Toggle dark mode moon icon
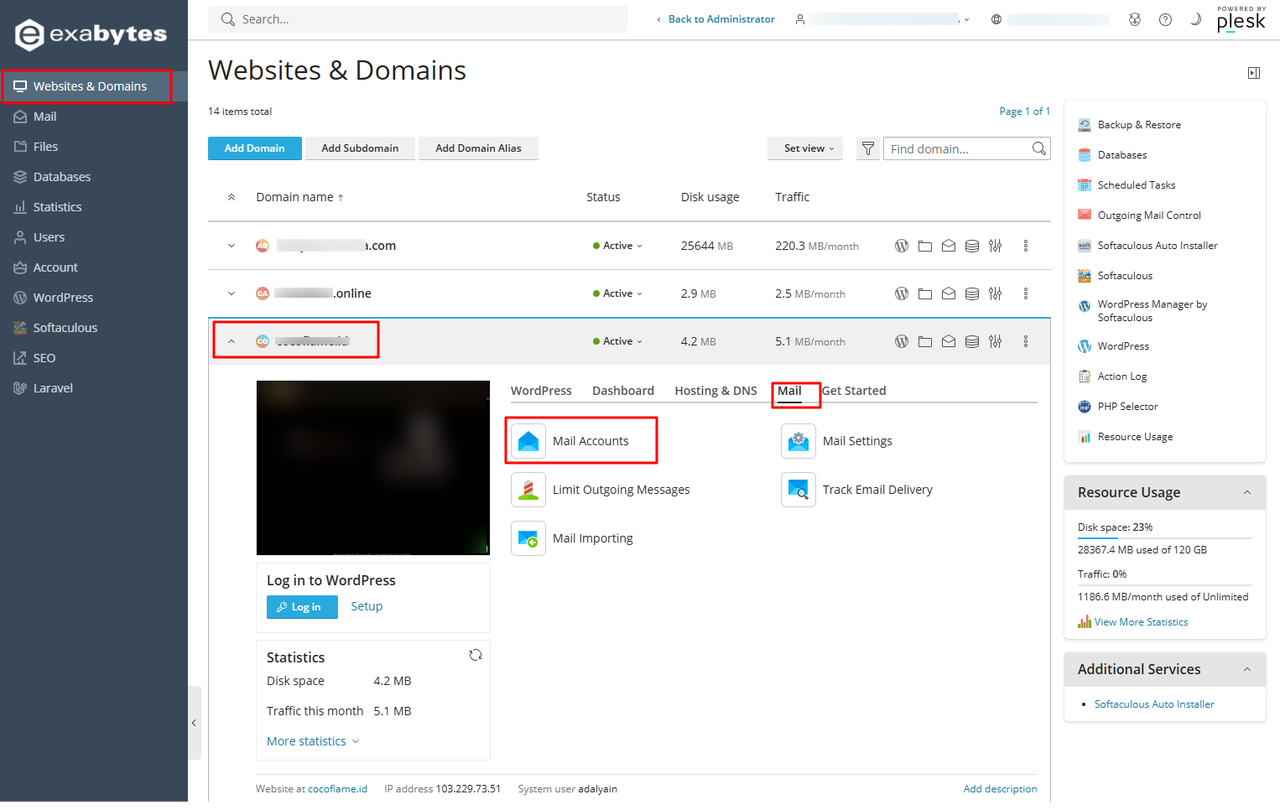 (x=1195, y=19)
